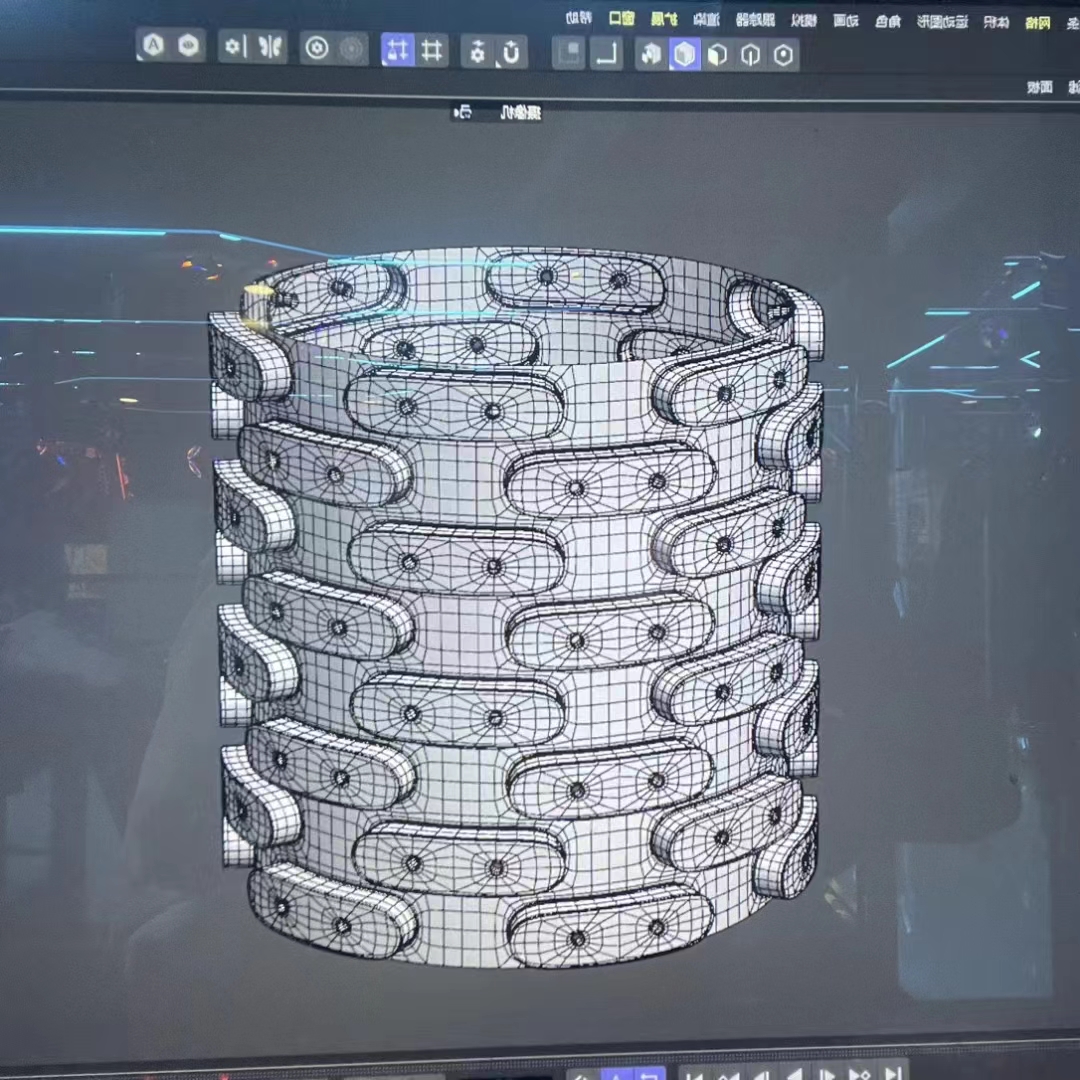Select the shaded cube polygon mode icon
Screen dimensions: 1080x1080
click(x=718, y=54)
